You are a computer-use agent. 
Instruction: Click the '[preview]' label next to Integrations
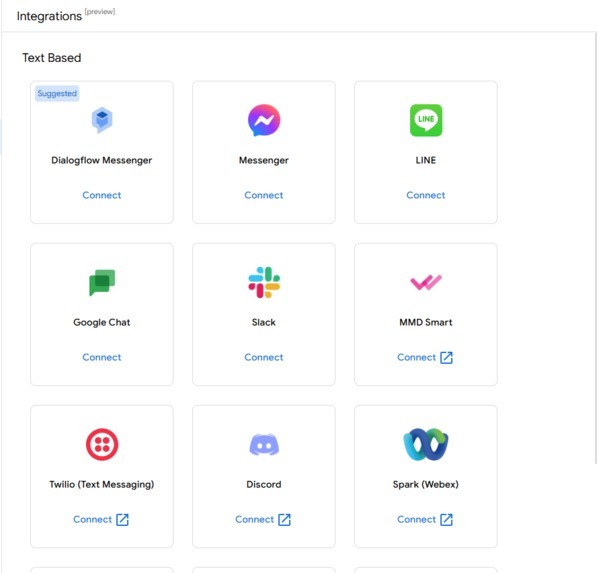[100, 12]
